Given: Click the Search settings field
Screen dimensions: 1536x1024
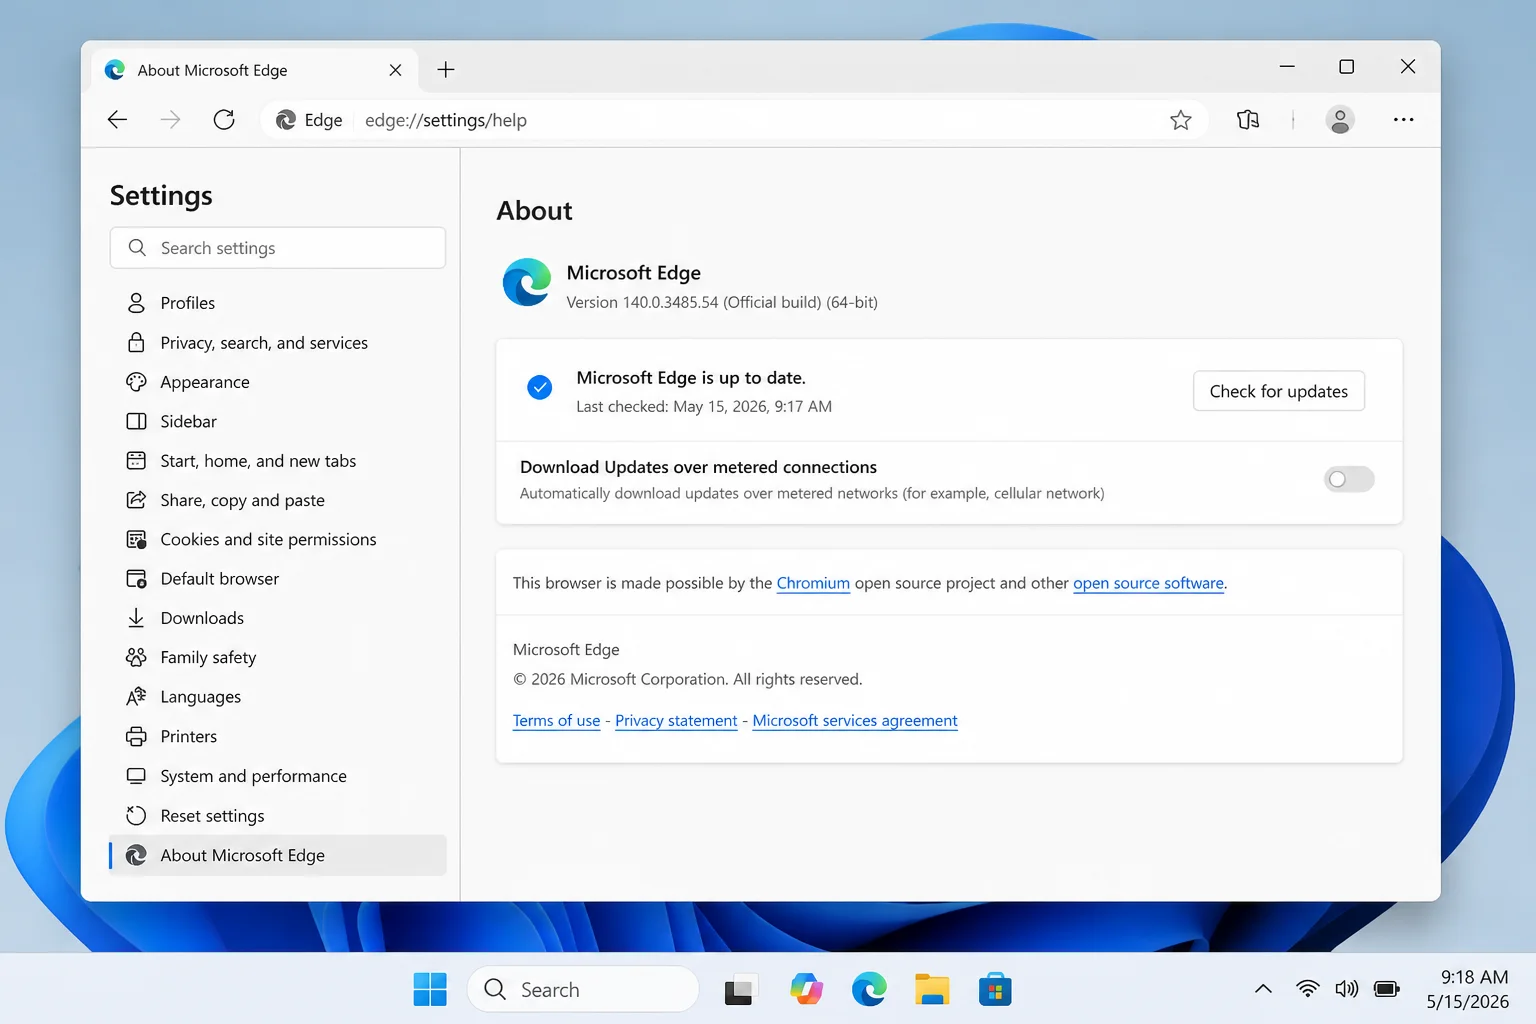Looking at the screenshot, I should coord(278,248).
